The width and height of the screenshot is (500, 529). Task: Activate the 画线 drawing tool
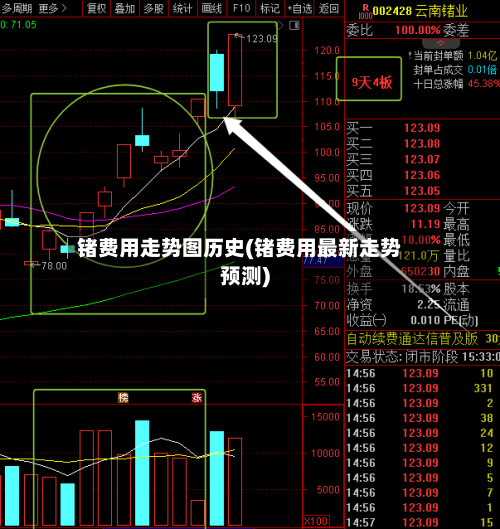point(212,8)
